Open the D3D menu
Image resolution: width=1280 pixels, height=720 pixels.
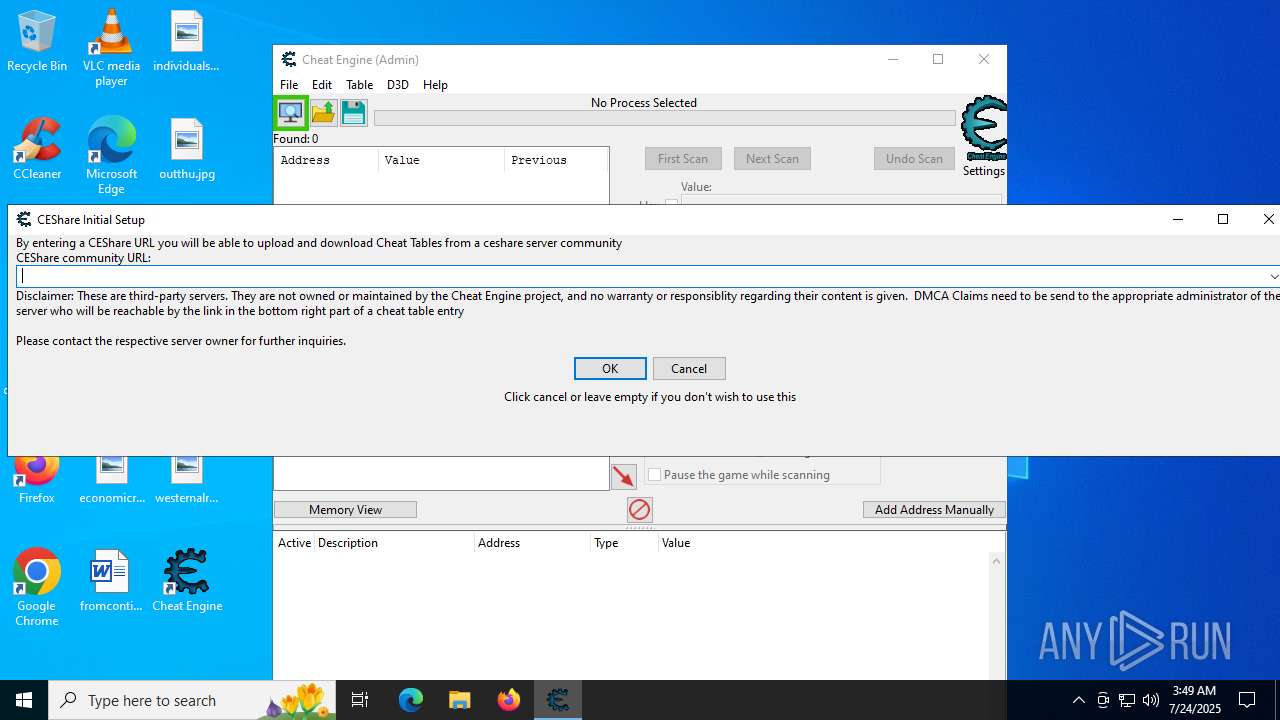(x=398, y=85)
